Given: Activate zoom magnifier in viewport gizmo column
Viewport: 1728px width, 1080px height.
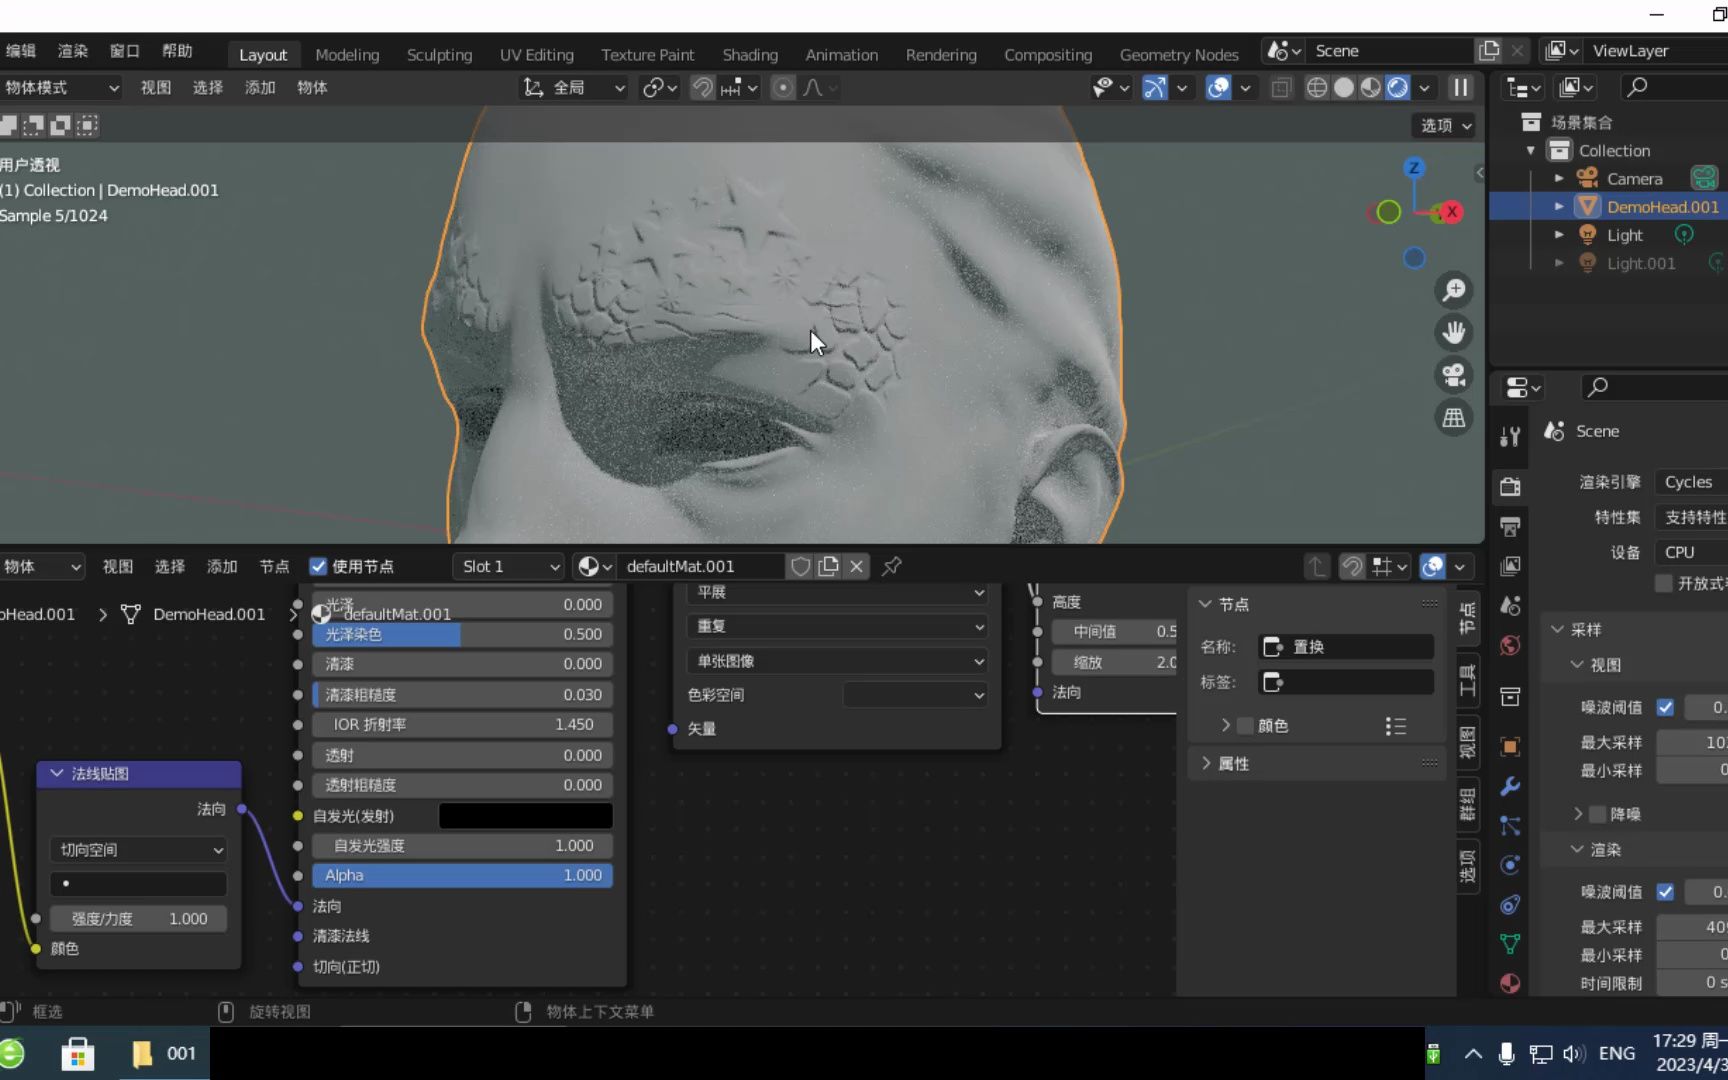Looking at the screenshot, I should [x=1454, y=289].
